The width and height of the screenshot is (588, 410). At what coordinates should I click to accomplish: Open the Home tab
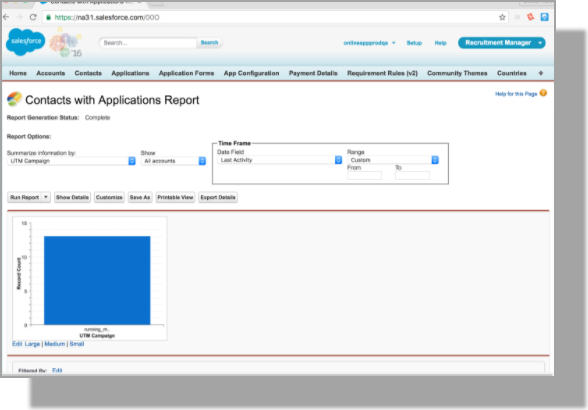(x=18, y=73)
